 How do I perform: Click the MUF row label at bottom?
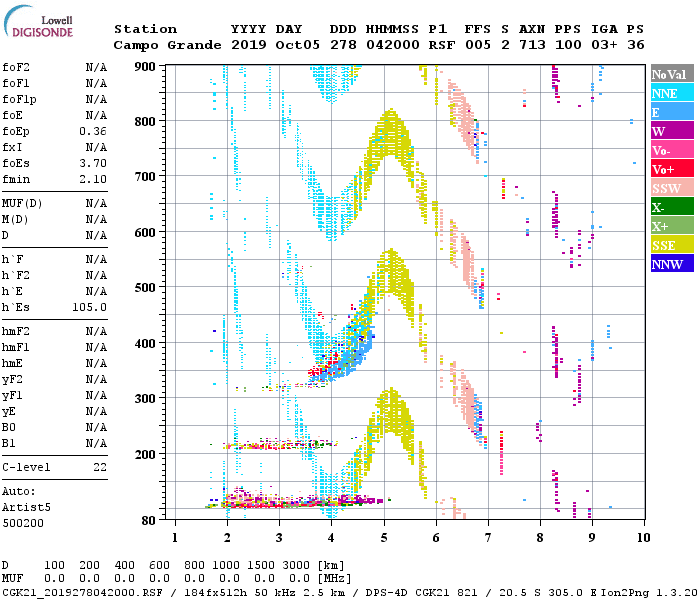point(12,579)
